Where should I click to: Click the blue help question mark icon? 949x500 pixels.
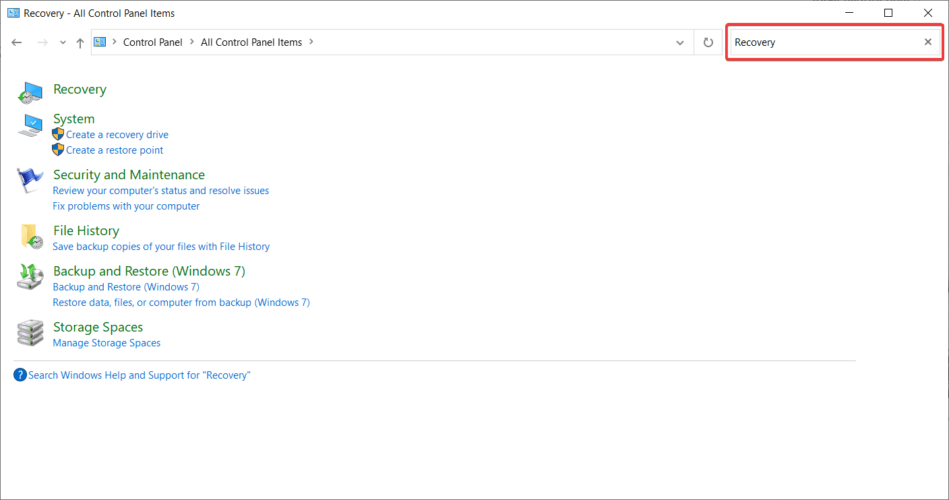(x=20, y=375)
